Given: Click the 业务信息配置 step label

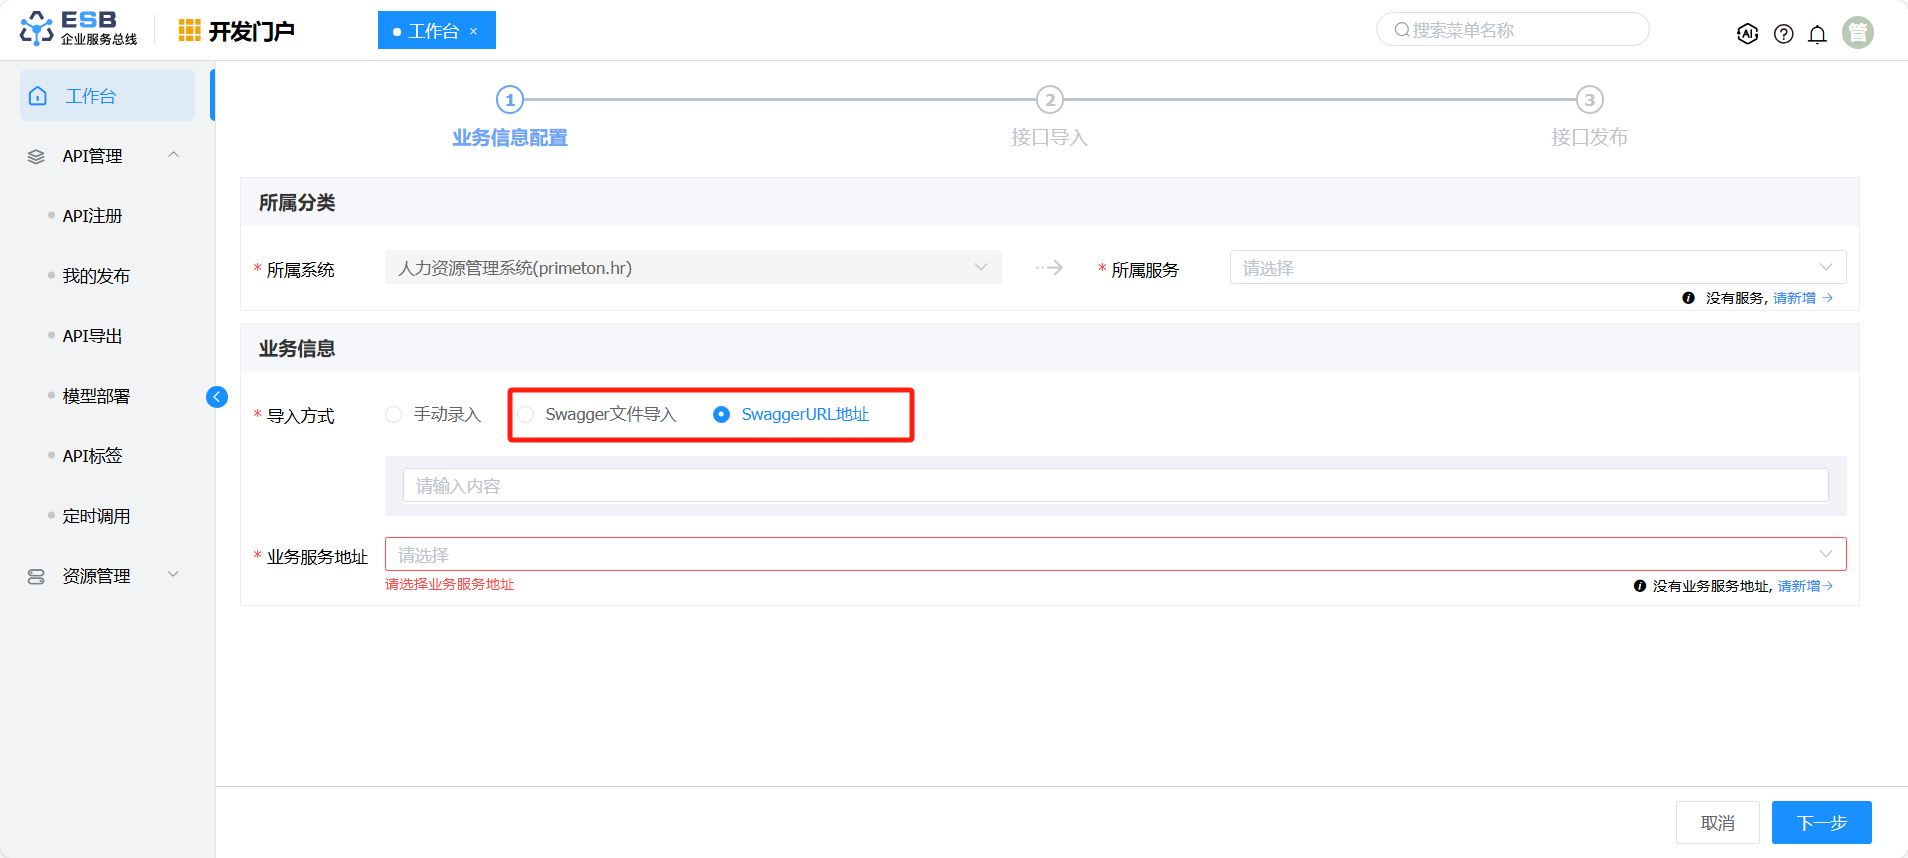Looking at the screenshot, I should pyautogui.click(x=510, y=137).
